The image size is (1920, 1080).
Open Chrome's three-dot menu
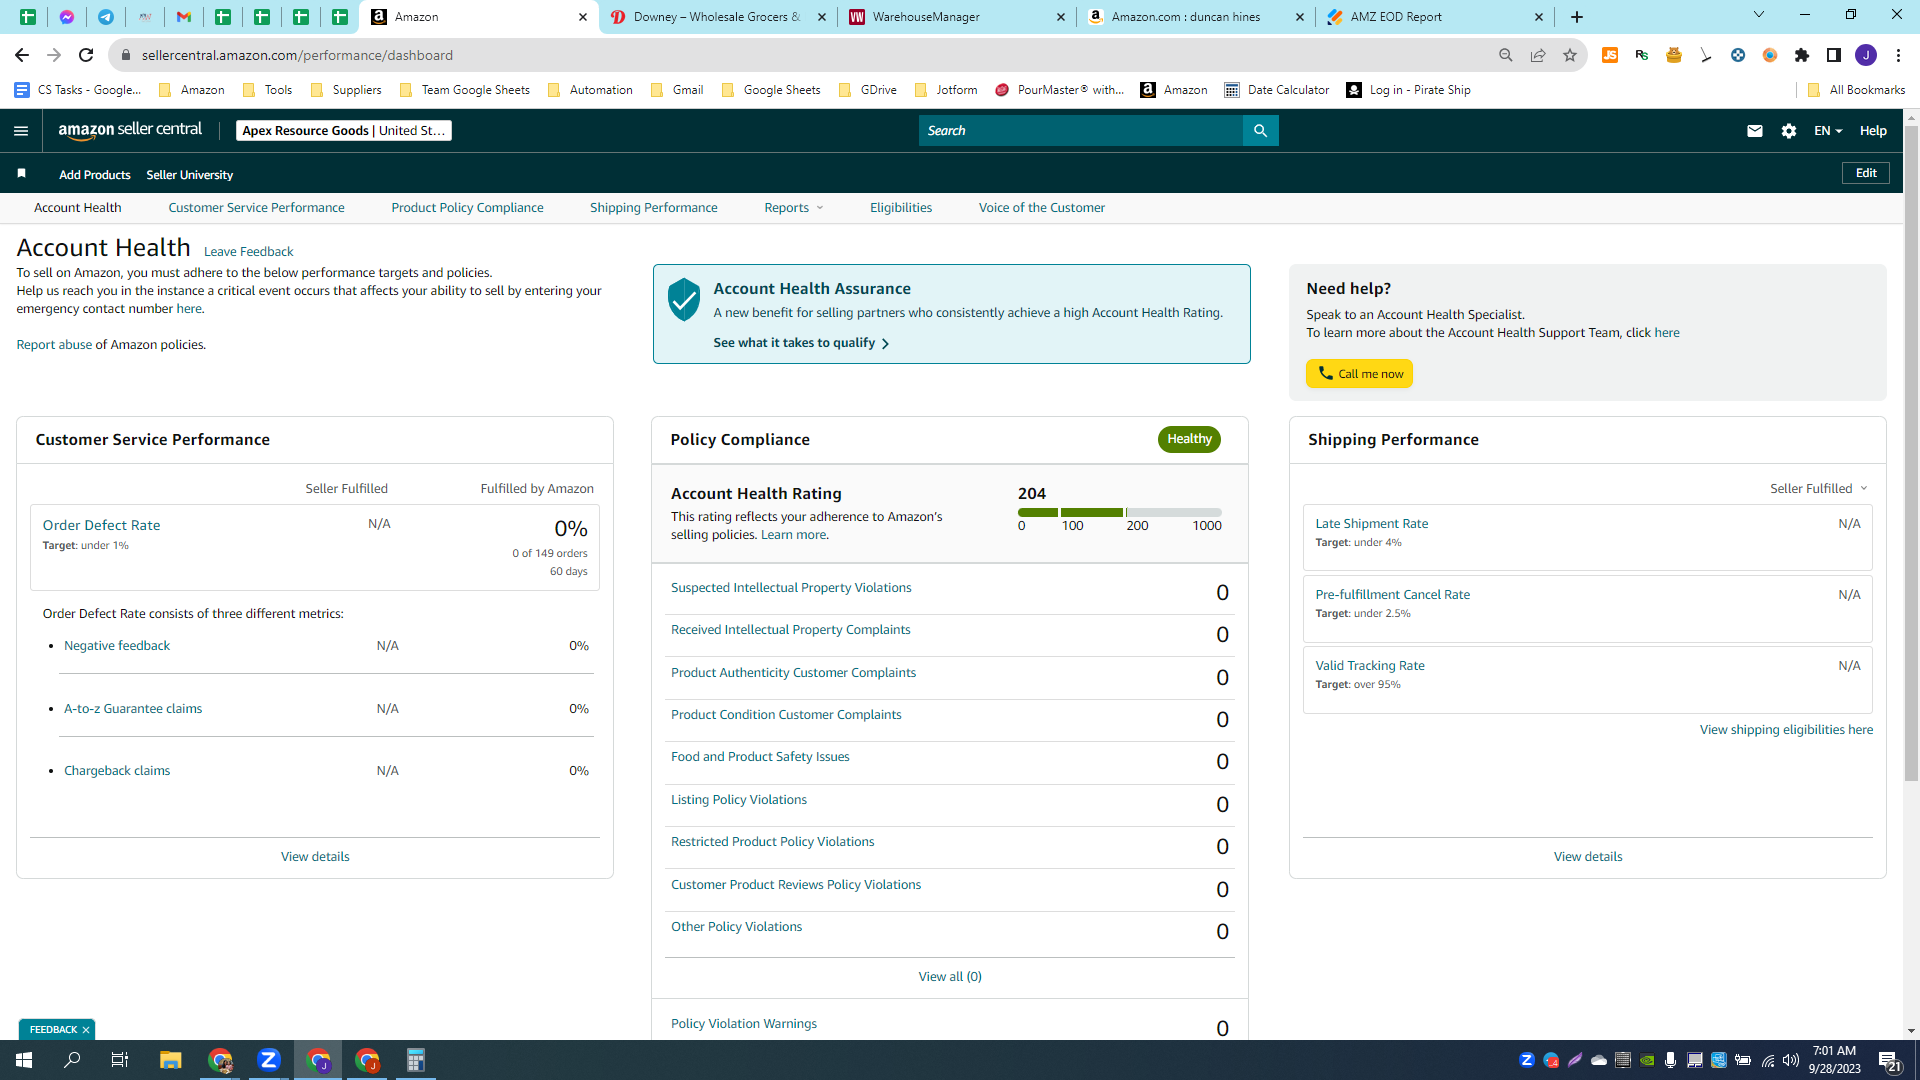[1898, 55]
